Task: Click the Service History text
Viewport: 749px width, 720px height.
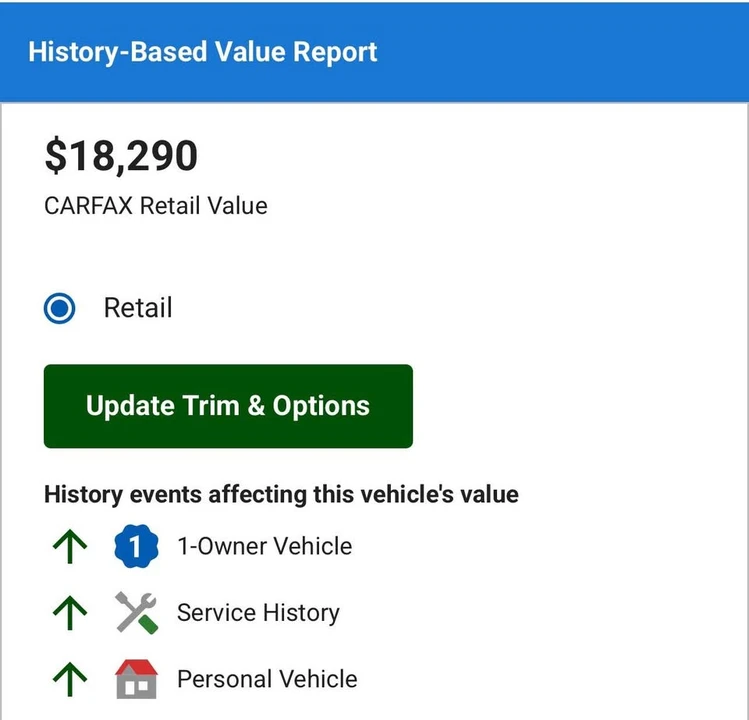Action: point(258,613)
